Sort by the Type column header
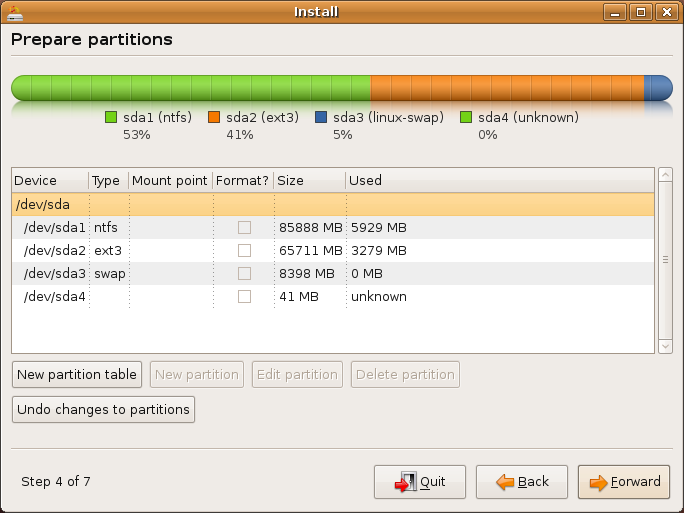The height and width of the screenshot is (513, 684). click(109, 180)
